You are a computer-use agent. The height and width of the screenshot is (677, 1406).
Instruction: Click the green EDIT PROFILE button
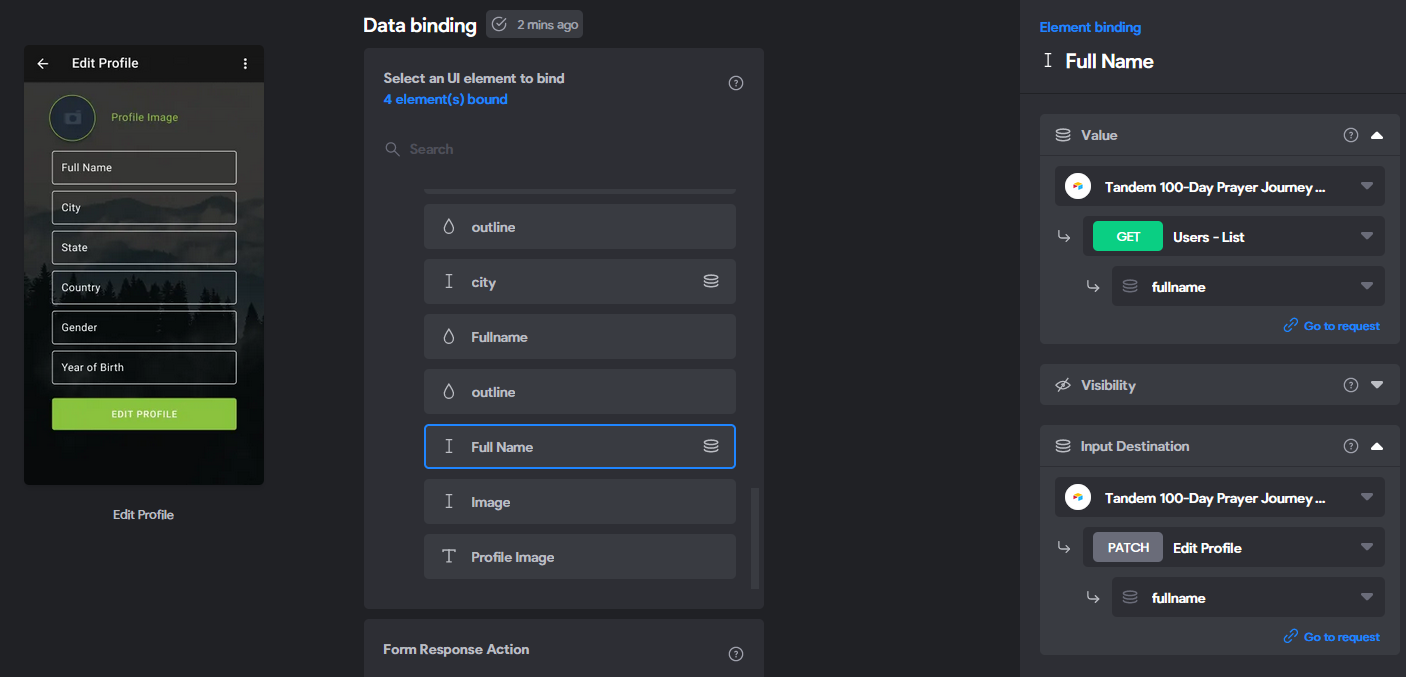(144, 414)
